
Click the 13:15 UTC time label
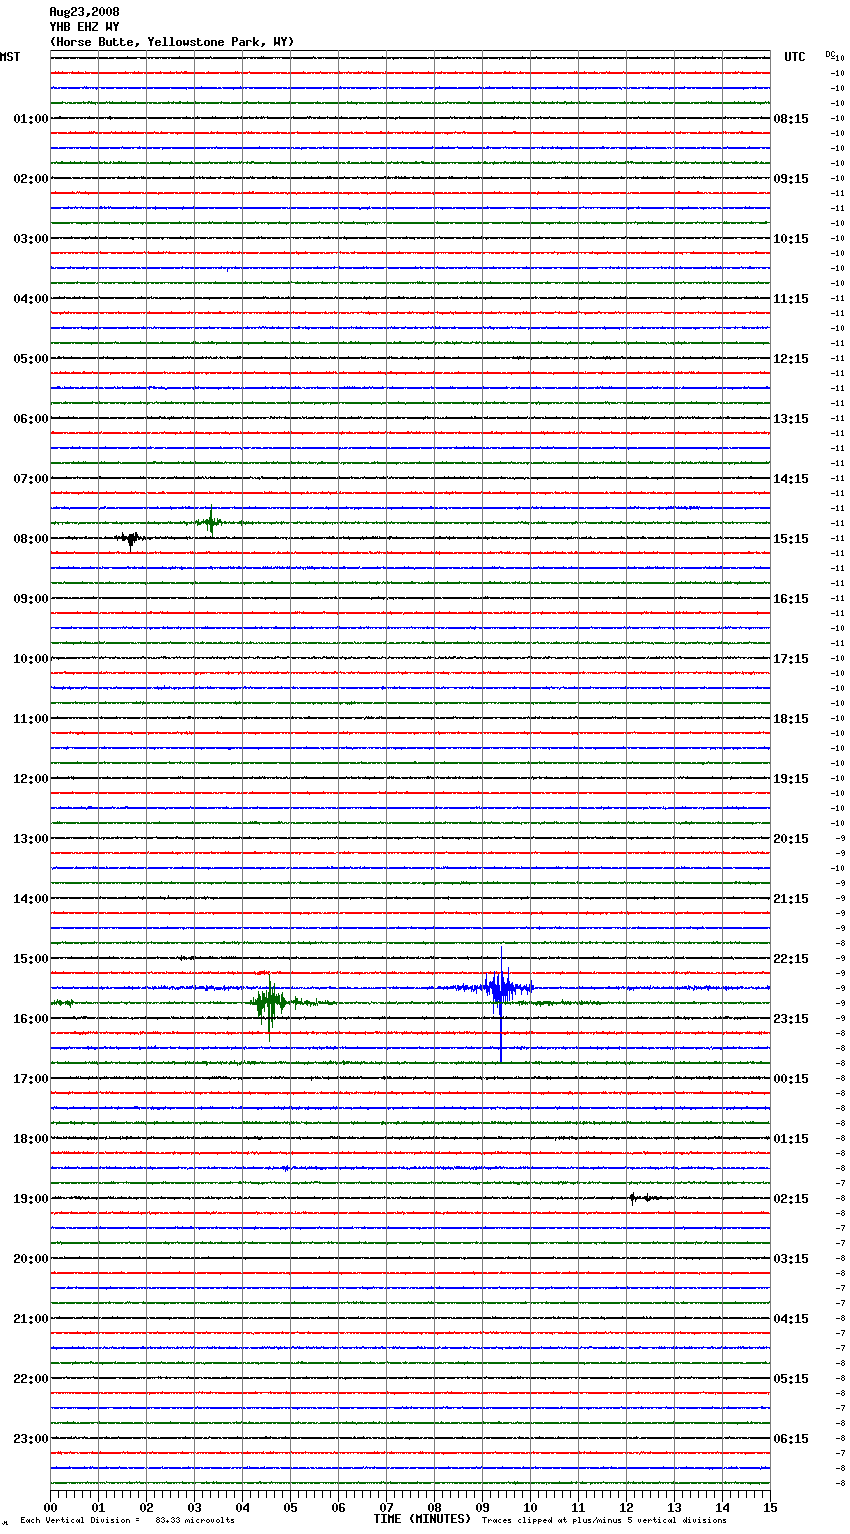pos(791,419)
